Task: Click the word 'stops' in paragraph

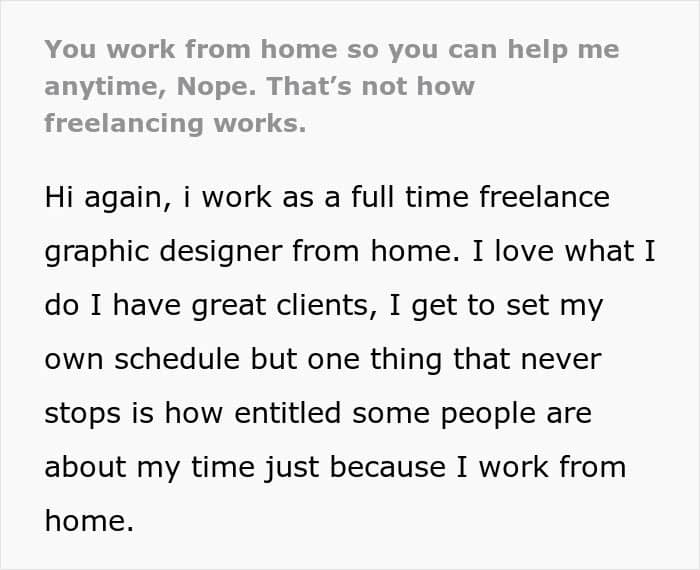Action: tap(83, 414)
